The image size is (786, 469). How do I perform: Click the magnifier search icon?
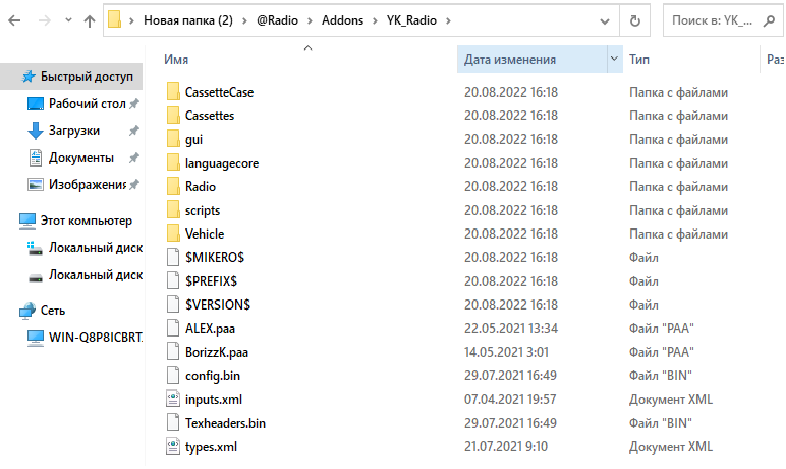tap(769, 21)
